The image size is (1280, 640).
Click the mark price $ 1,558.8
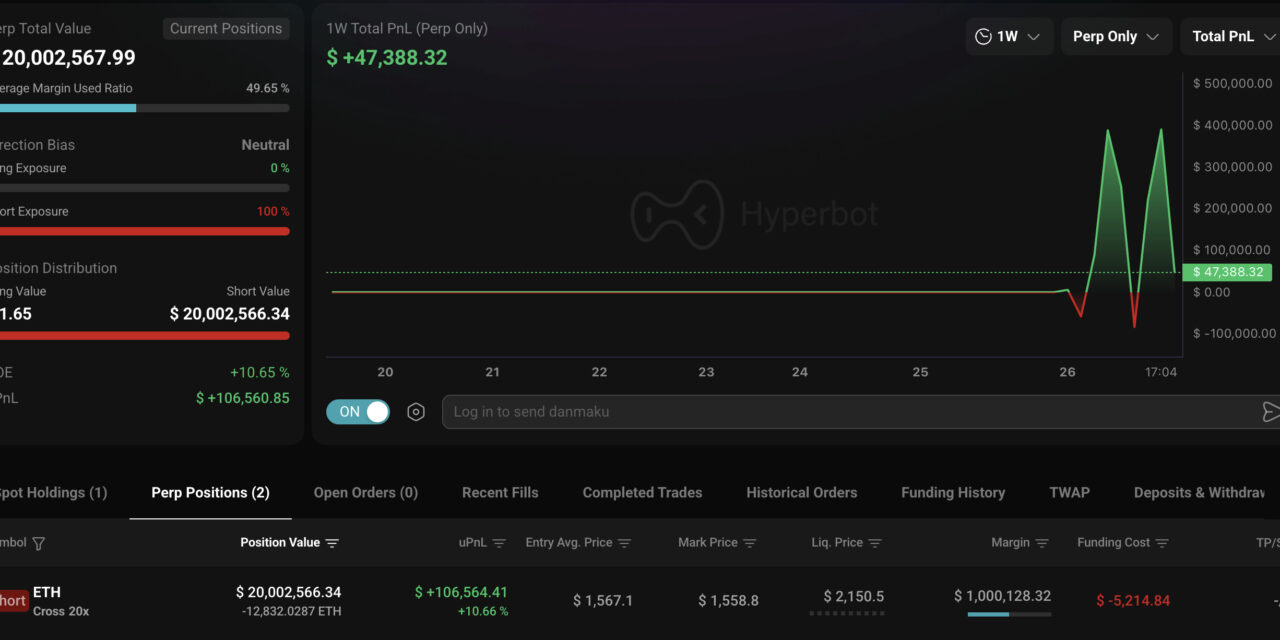pos(728,601)
